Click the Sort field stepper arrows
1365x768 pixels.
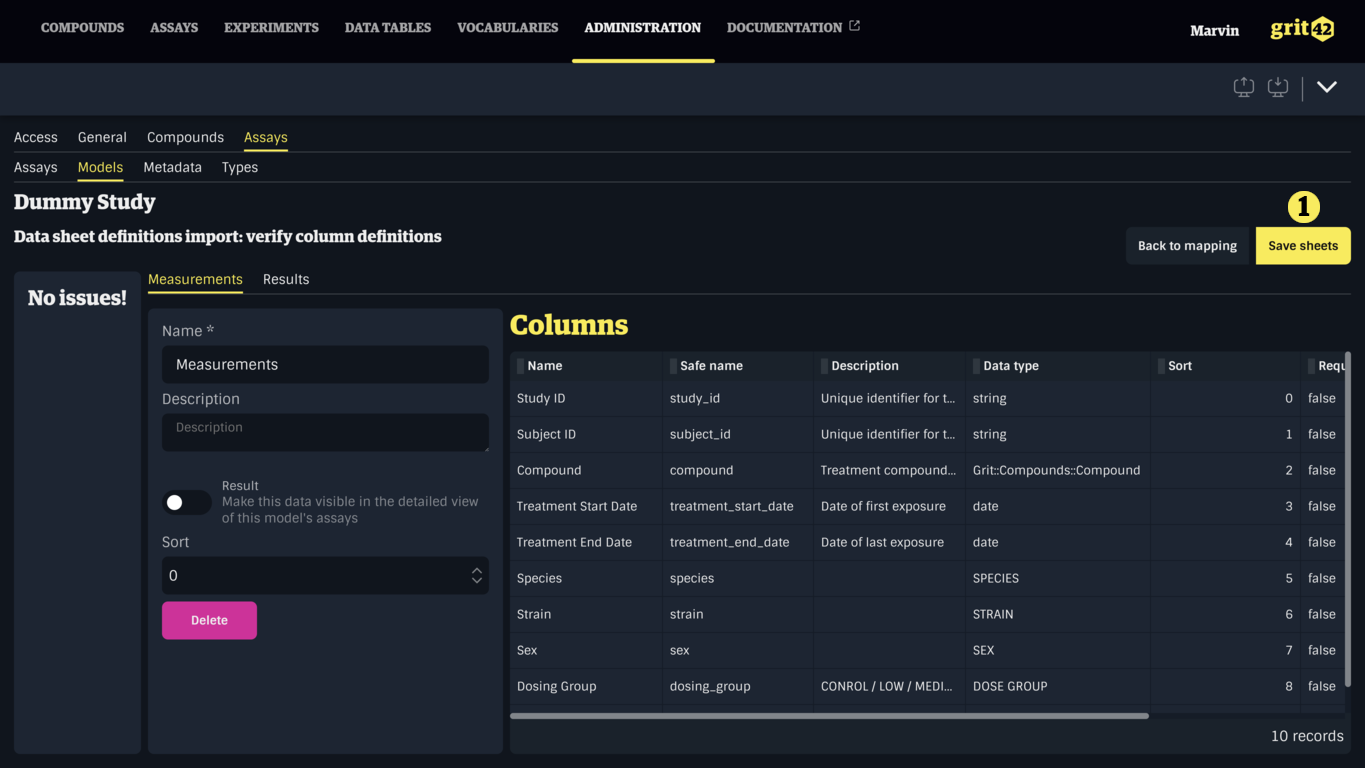pos(476,575)
